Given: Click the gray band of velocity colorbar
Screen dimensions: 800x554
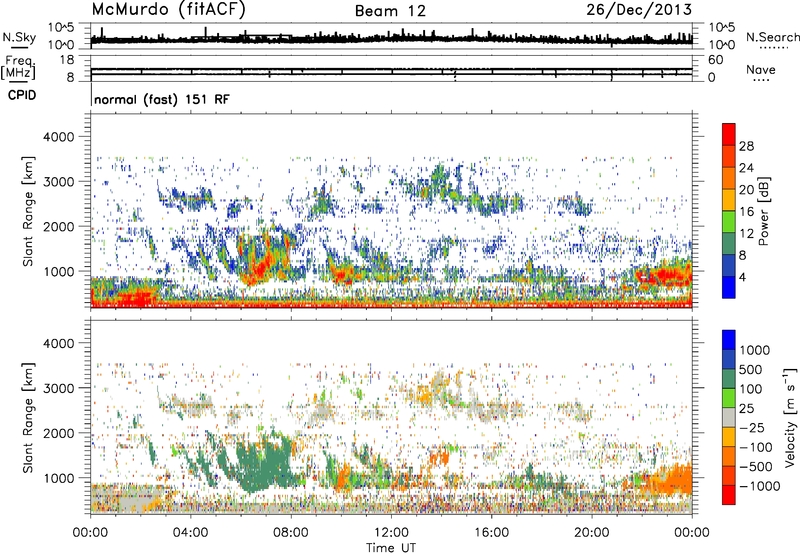Looking at the screenshot, I should click(x=729, y=417).
